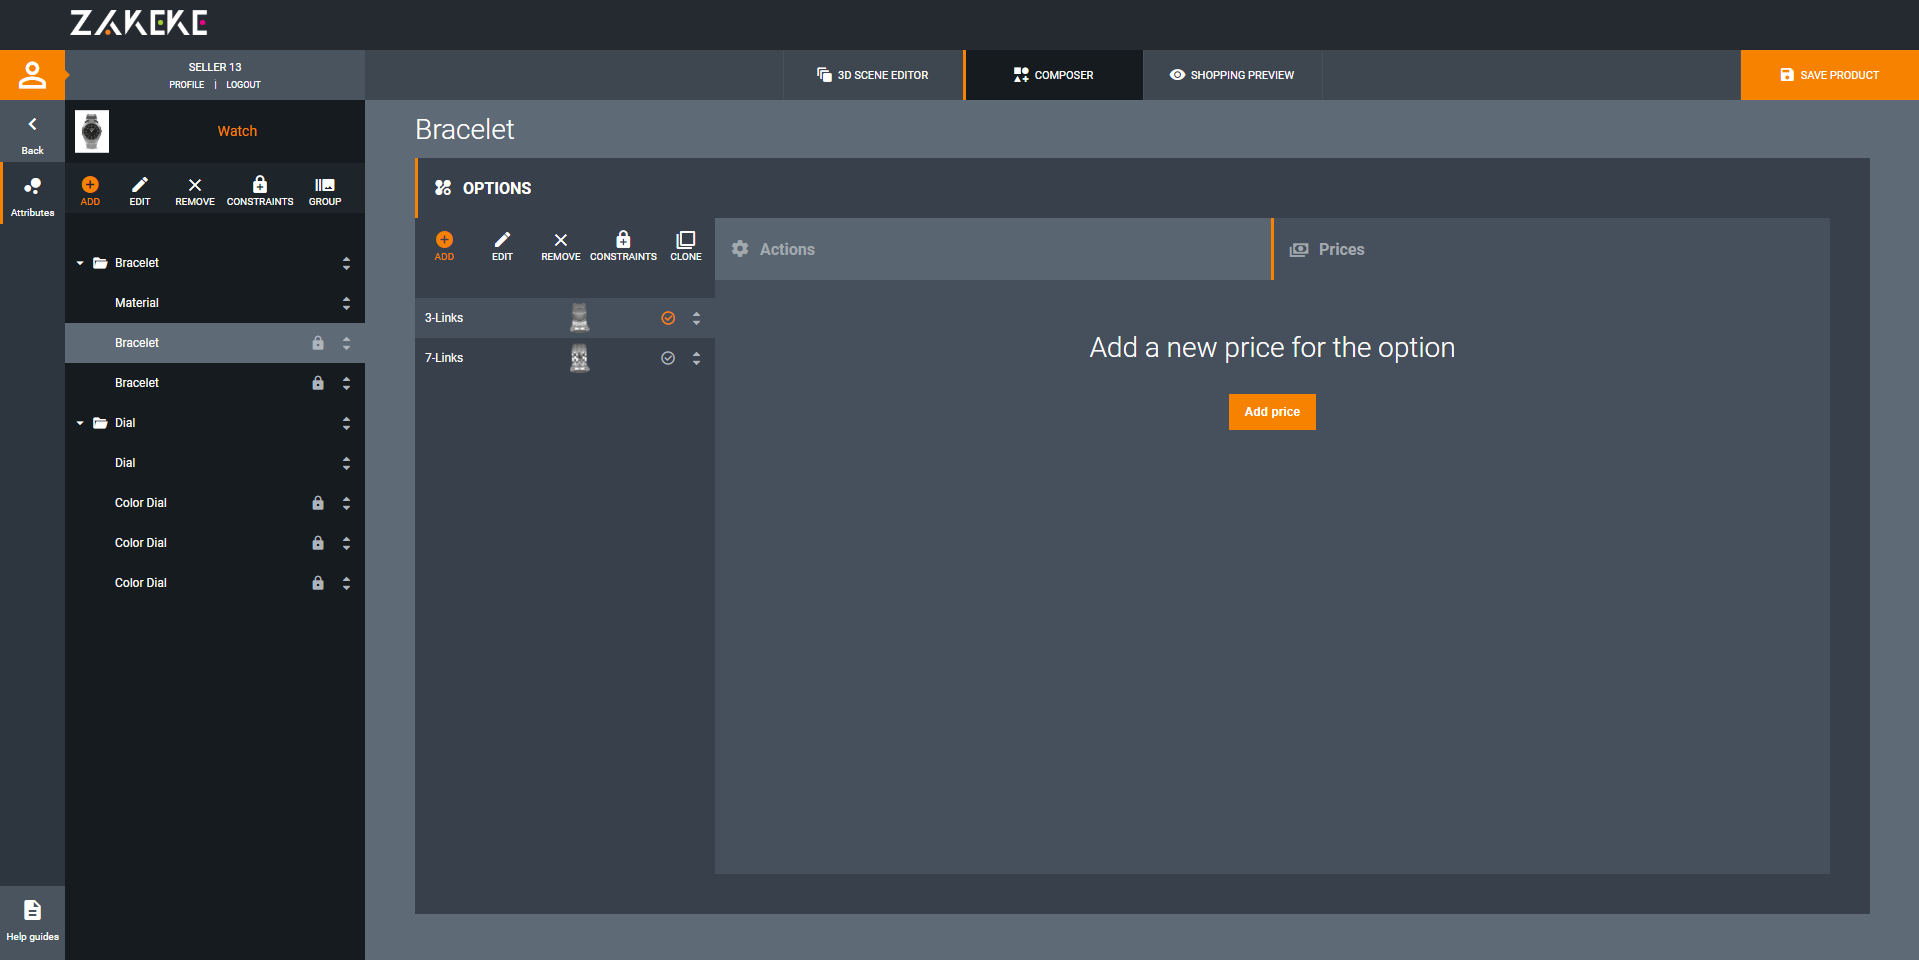Clone the selected option
Screen dimensions: 1919x960
pos(686,245)
